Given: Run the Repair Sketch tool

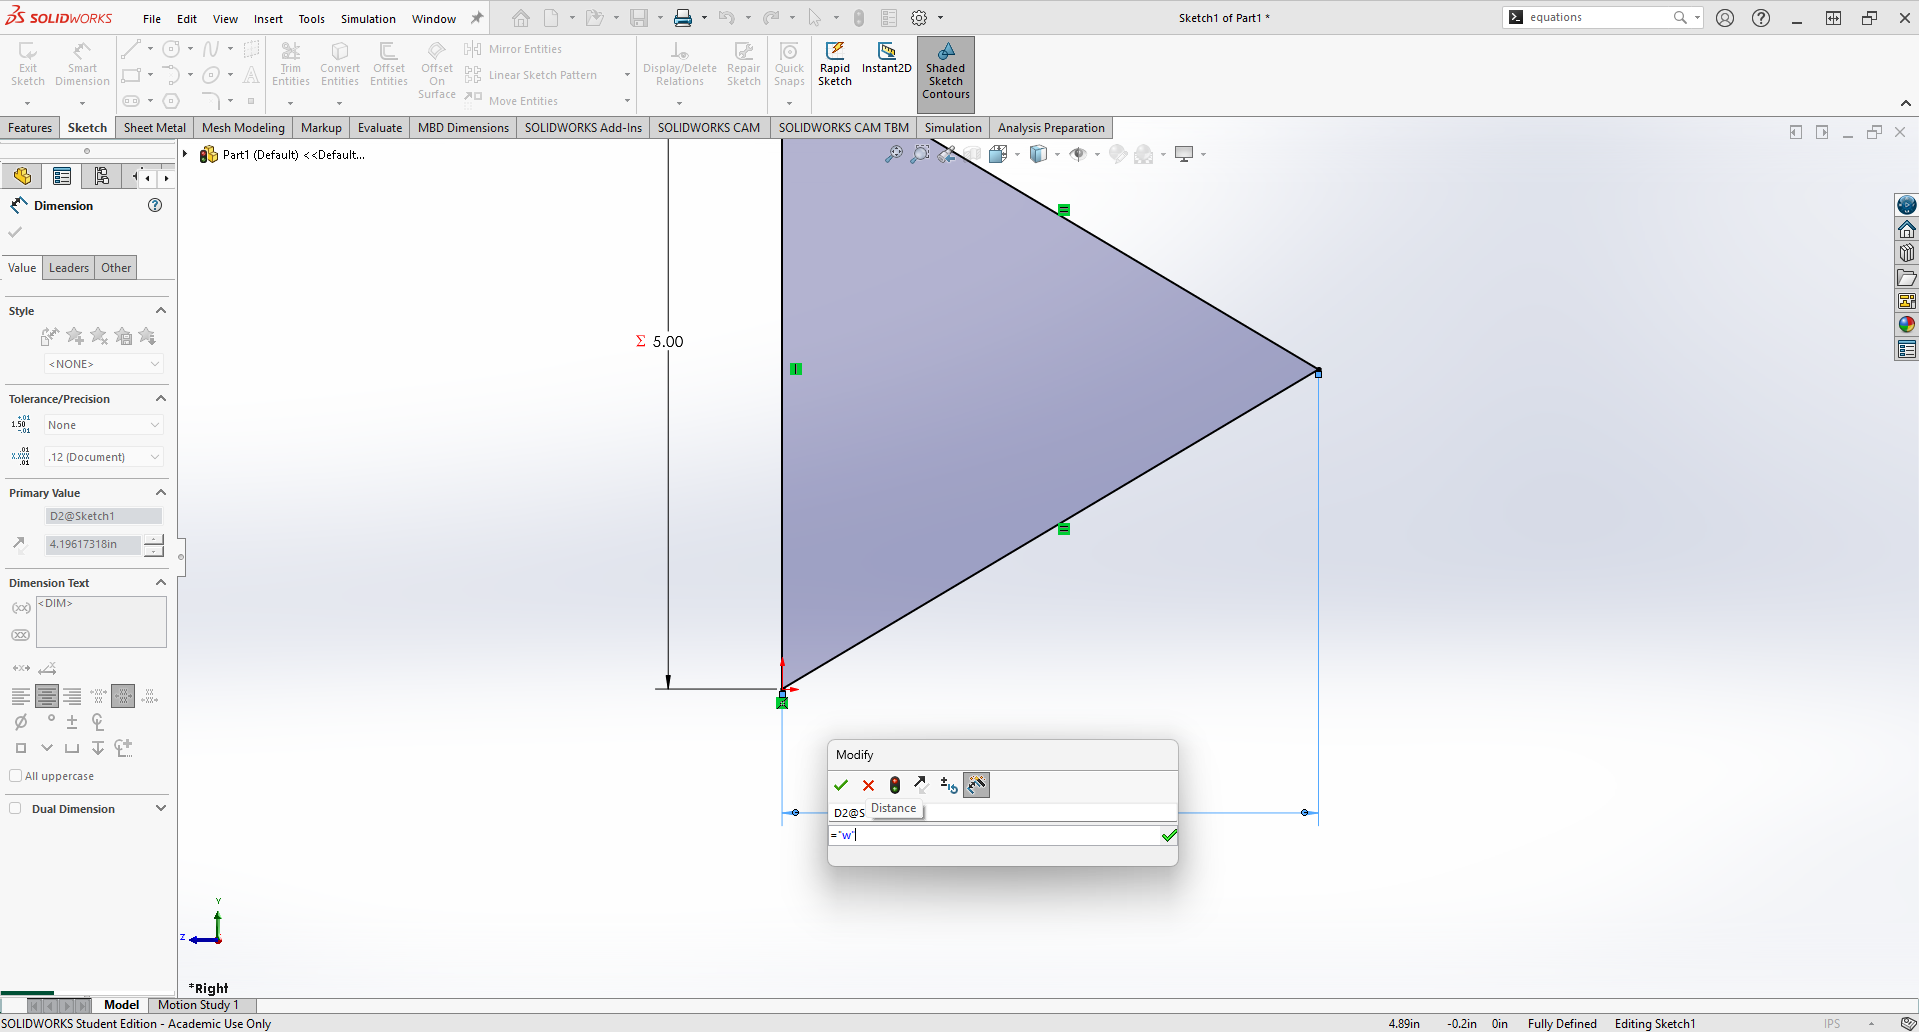Looking at the screenshot, I should click(744, 66).
